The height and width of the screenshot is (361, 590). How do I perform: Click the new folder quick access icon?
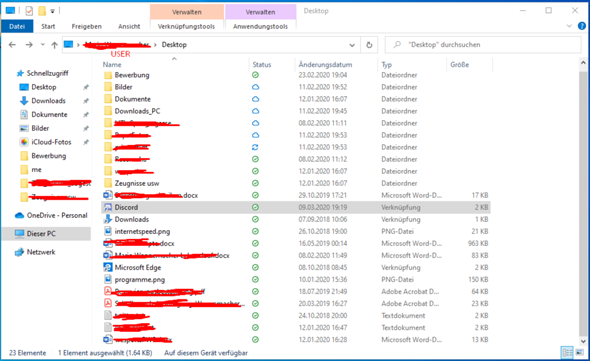(42, 11)
